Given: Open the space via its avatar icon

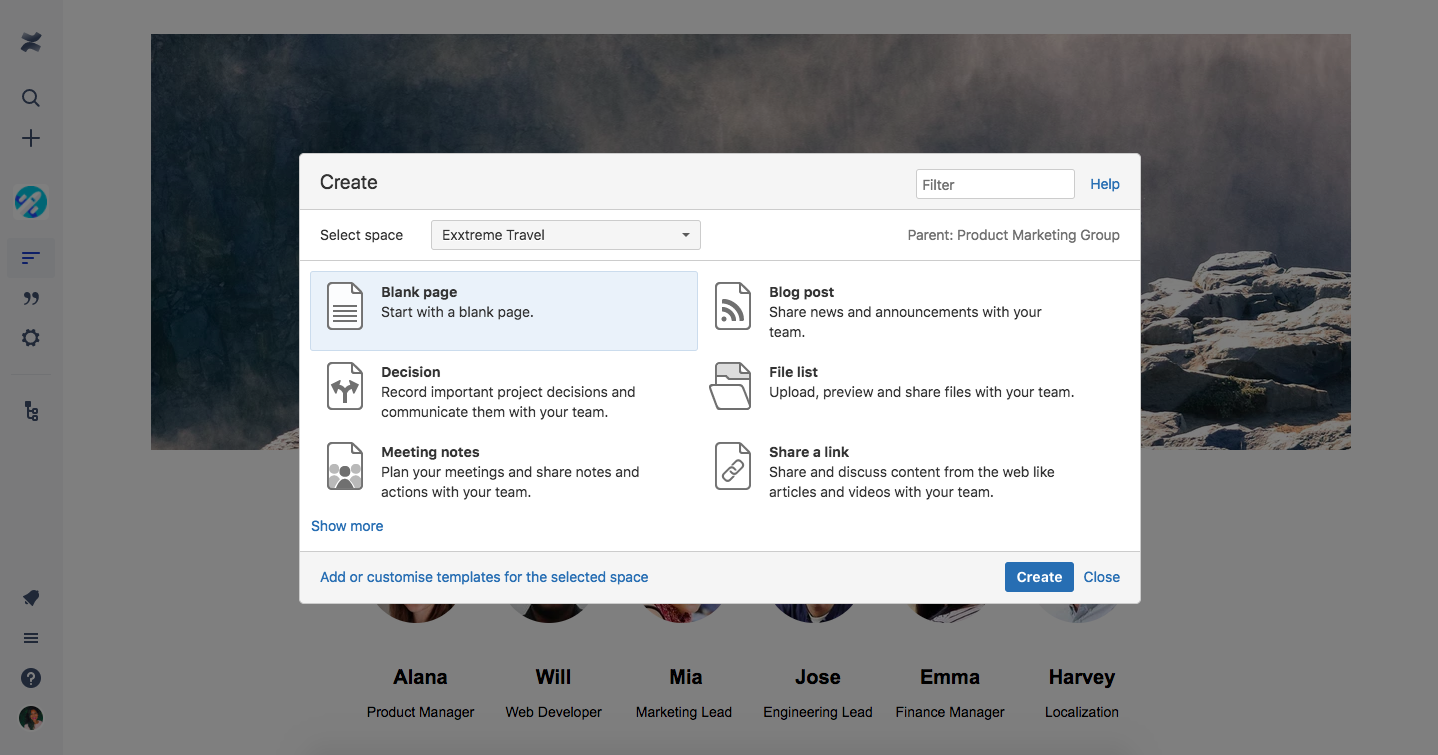Looking at the screenshot, I should (x=30, y=202).
